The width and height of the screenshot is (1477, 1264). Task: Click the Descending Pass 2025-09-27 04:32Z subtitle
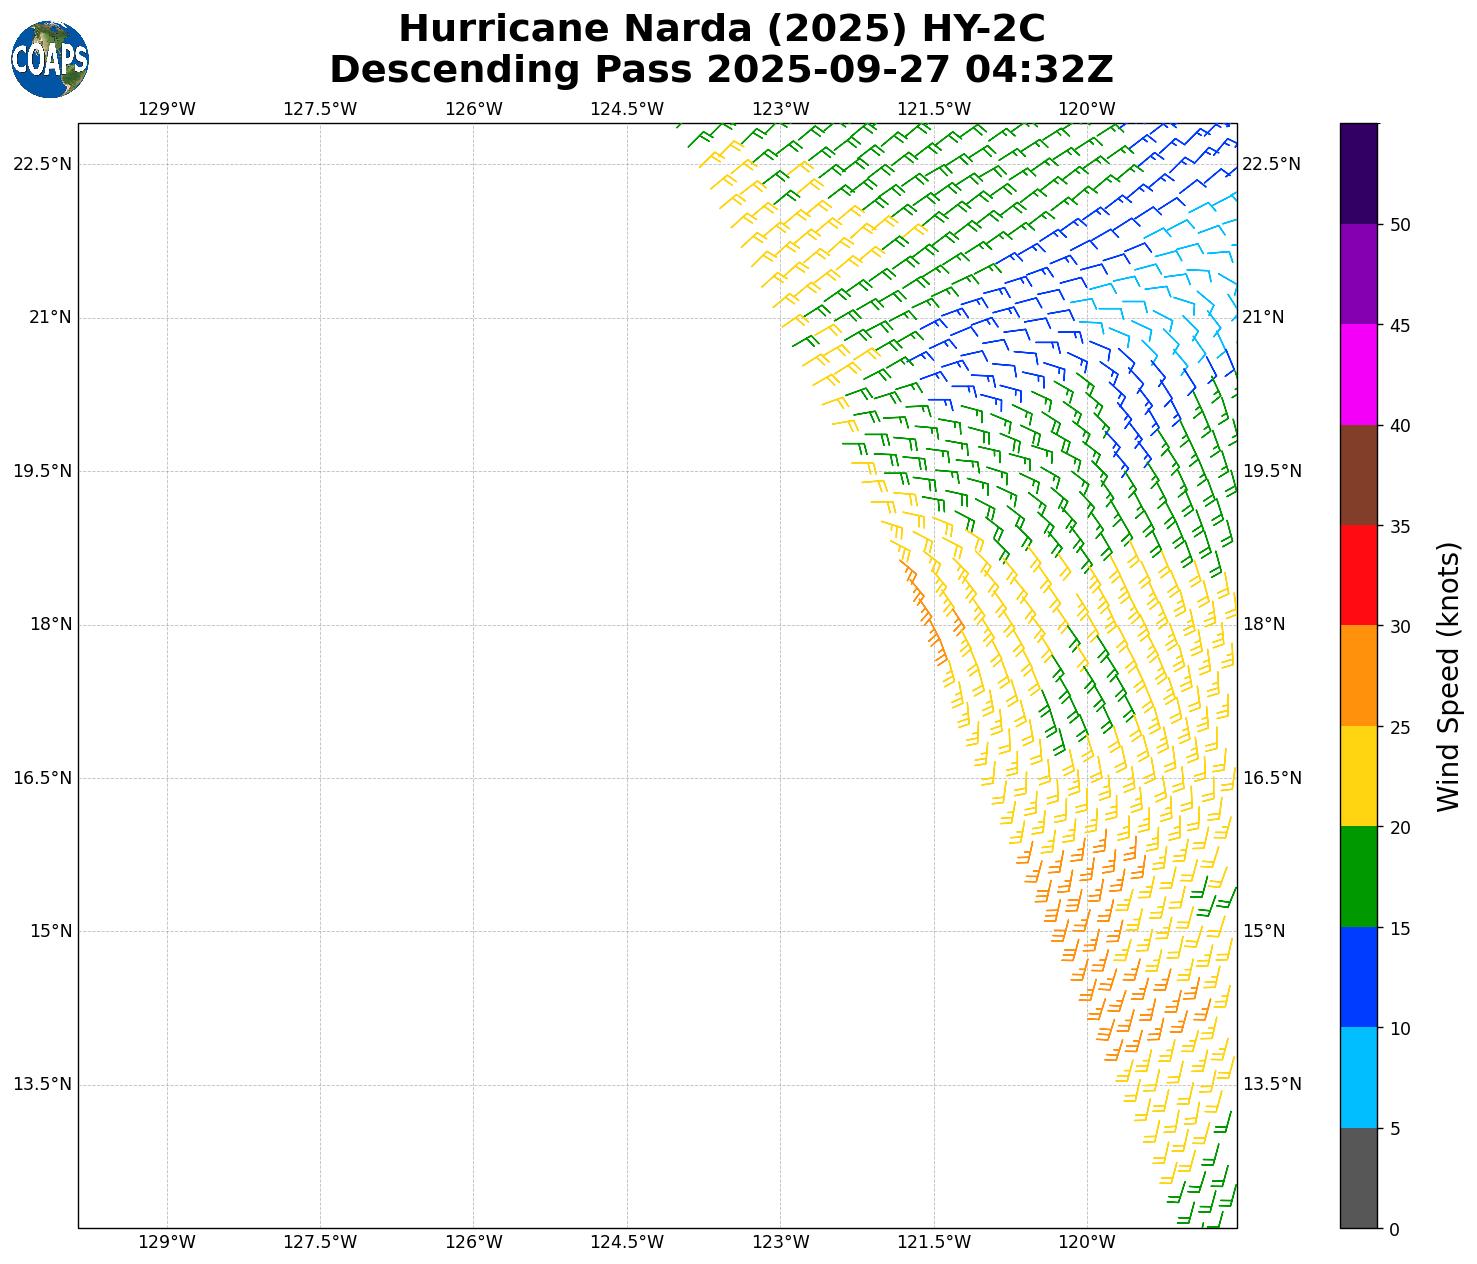pyautogui.click(x=721, y=70)
